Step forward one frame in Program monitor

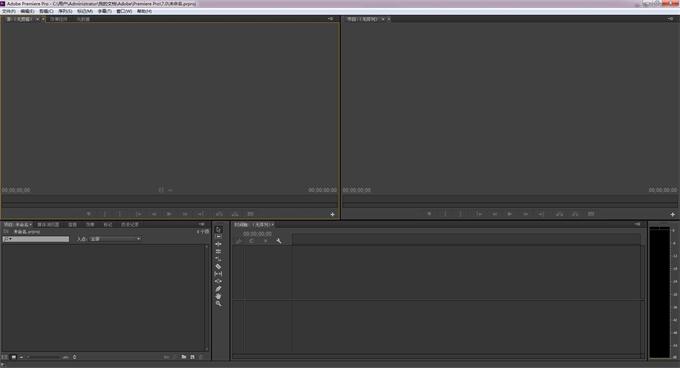[526, 214]
